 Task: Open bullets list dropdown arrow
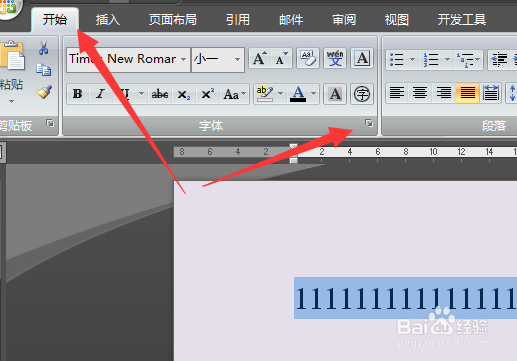click(x=412, y=59)
